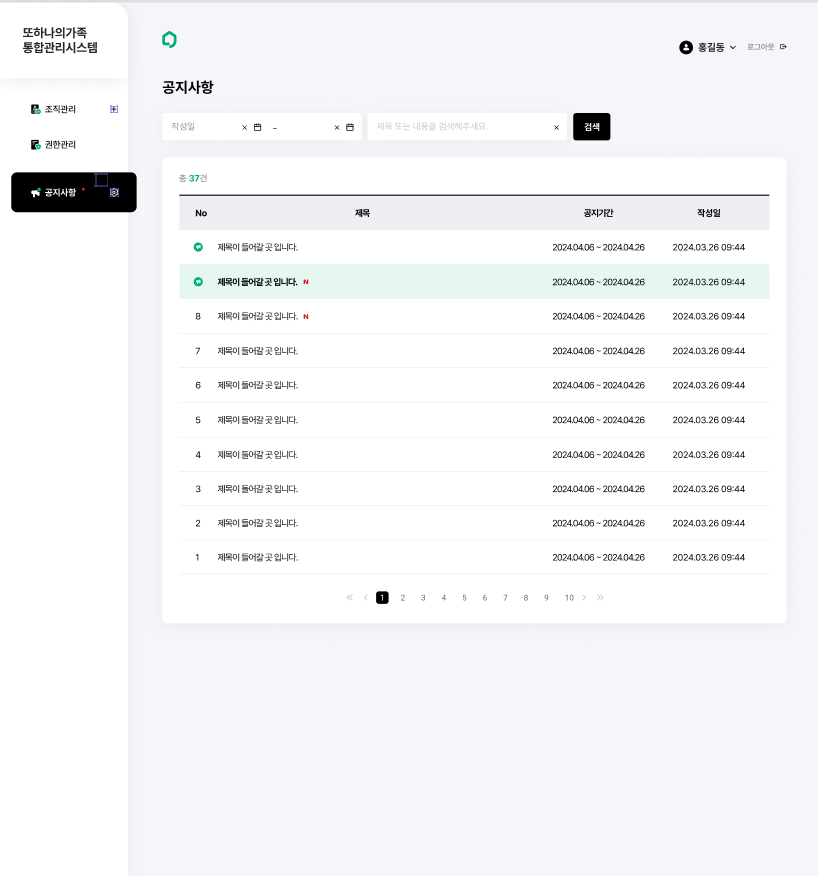Clear the search keyword with X icon
This screenshot has width=818, height=876.
click(x=557, y=127)
